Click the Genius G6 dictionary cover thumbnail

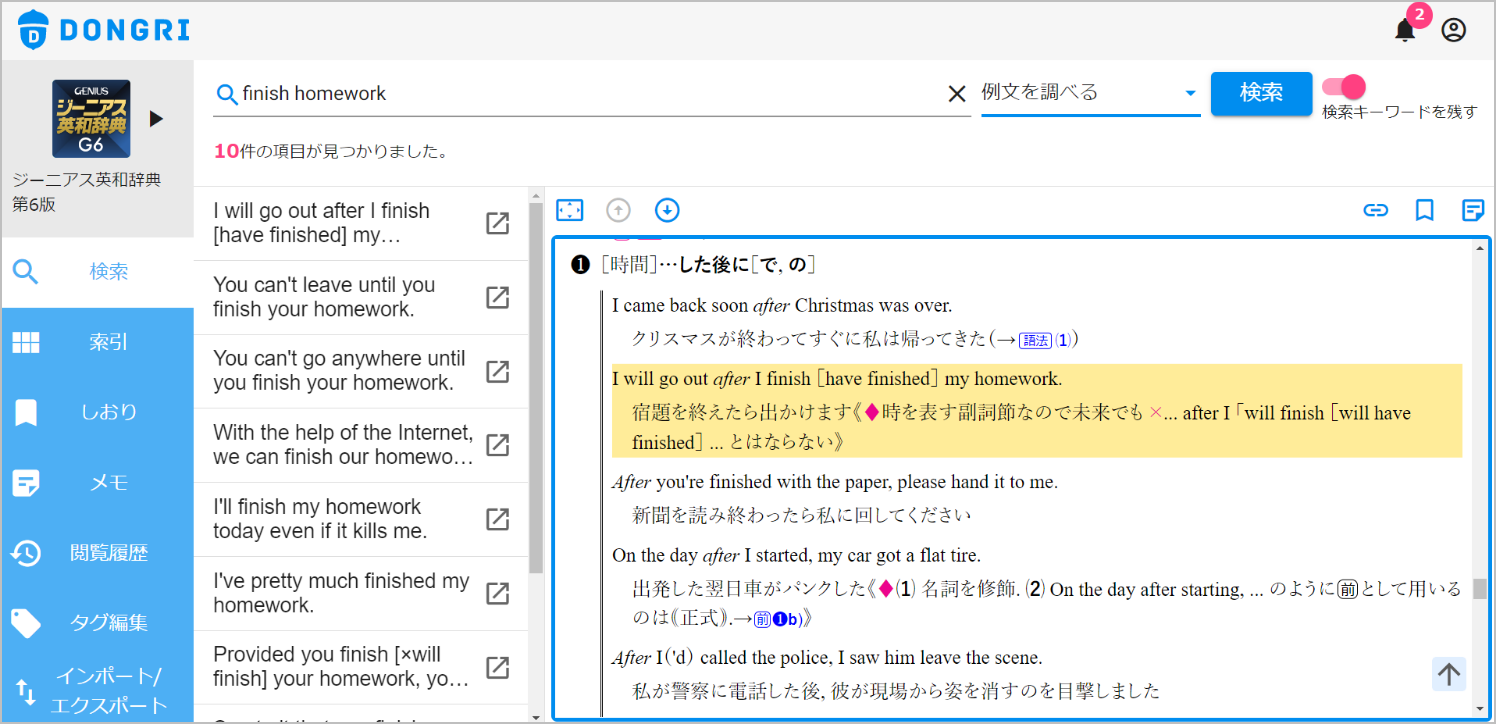pyautogui.click(x=91, y=118)
